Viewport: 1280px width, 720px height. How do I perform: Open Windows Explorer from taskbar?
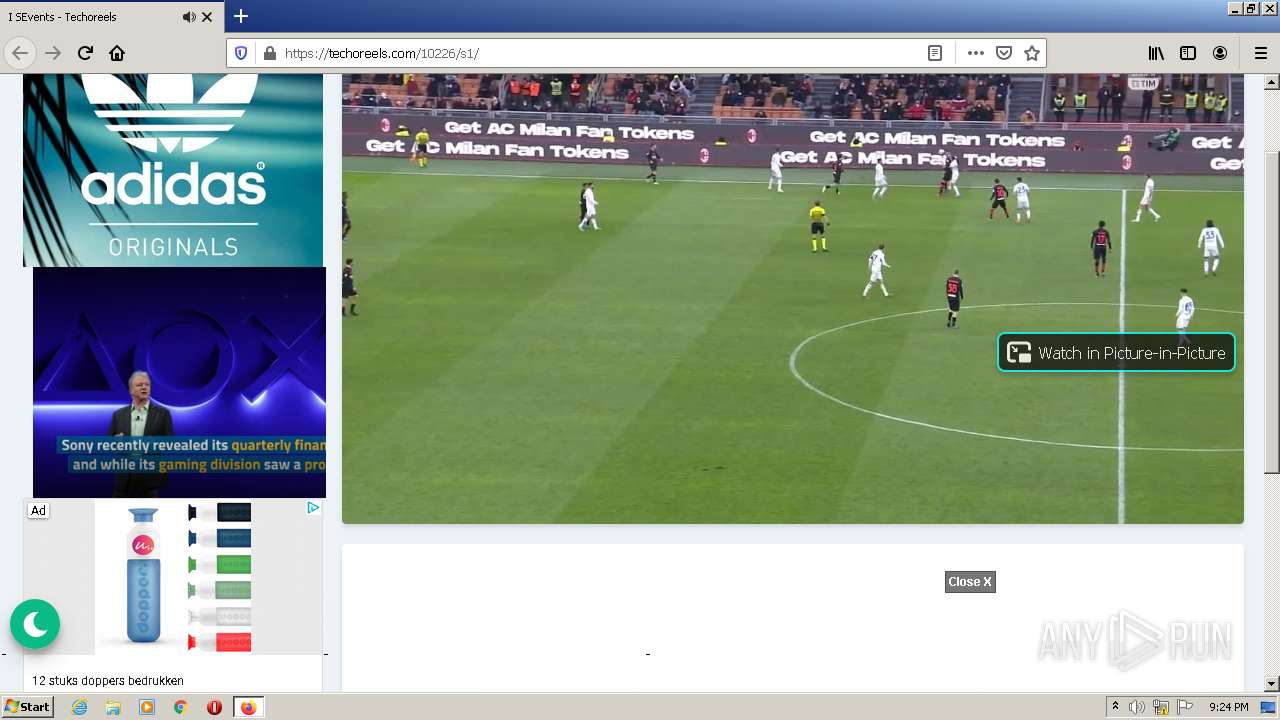point(113,707)
